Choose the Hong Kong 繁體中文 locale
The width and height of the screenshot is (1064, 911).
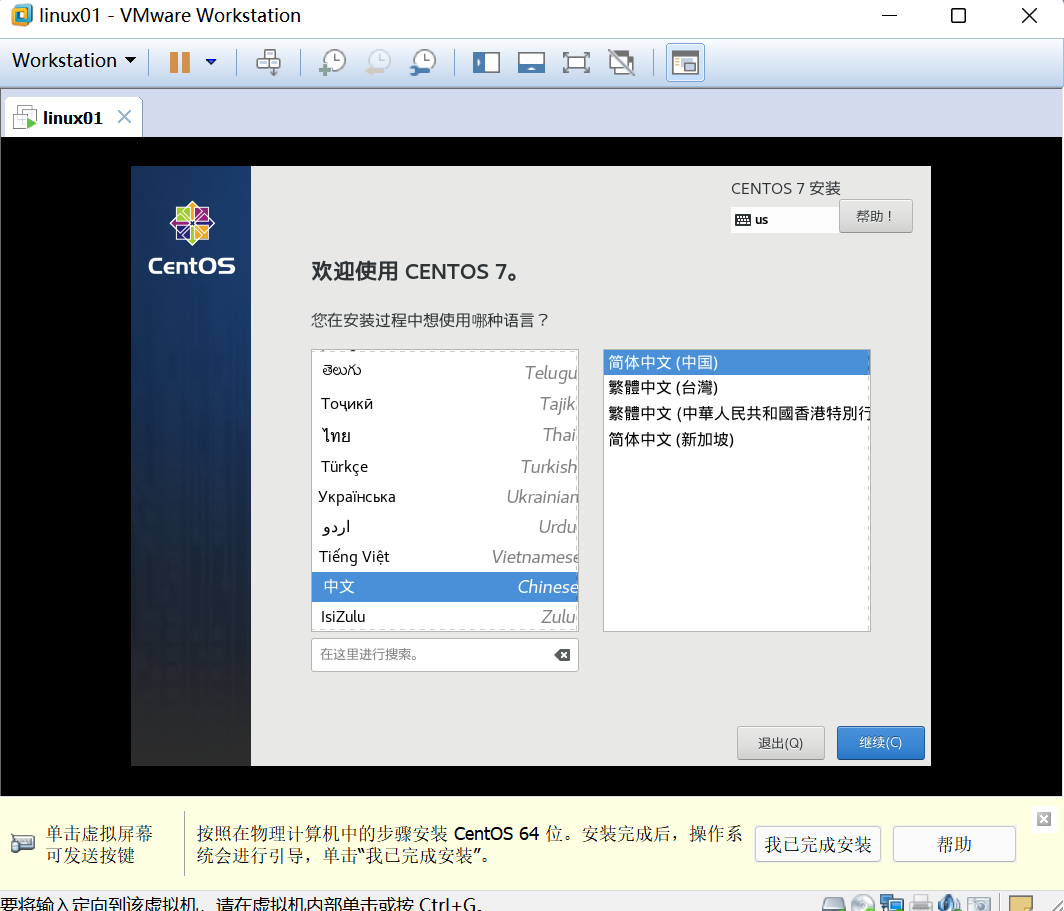coord(736,414)
